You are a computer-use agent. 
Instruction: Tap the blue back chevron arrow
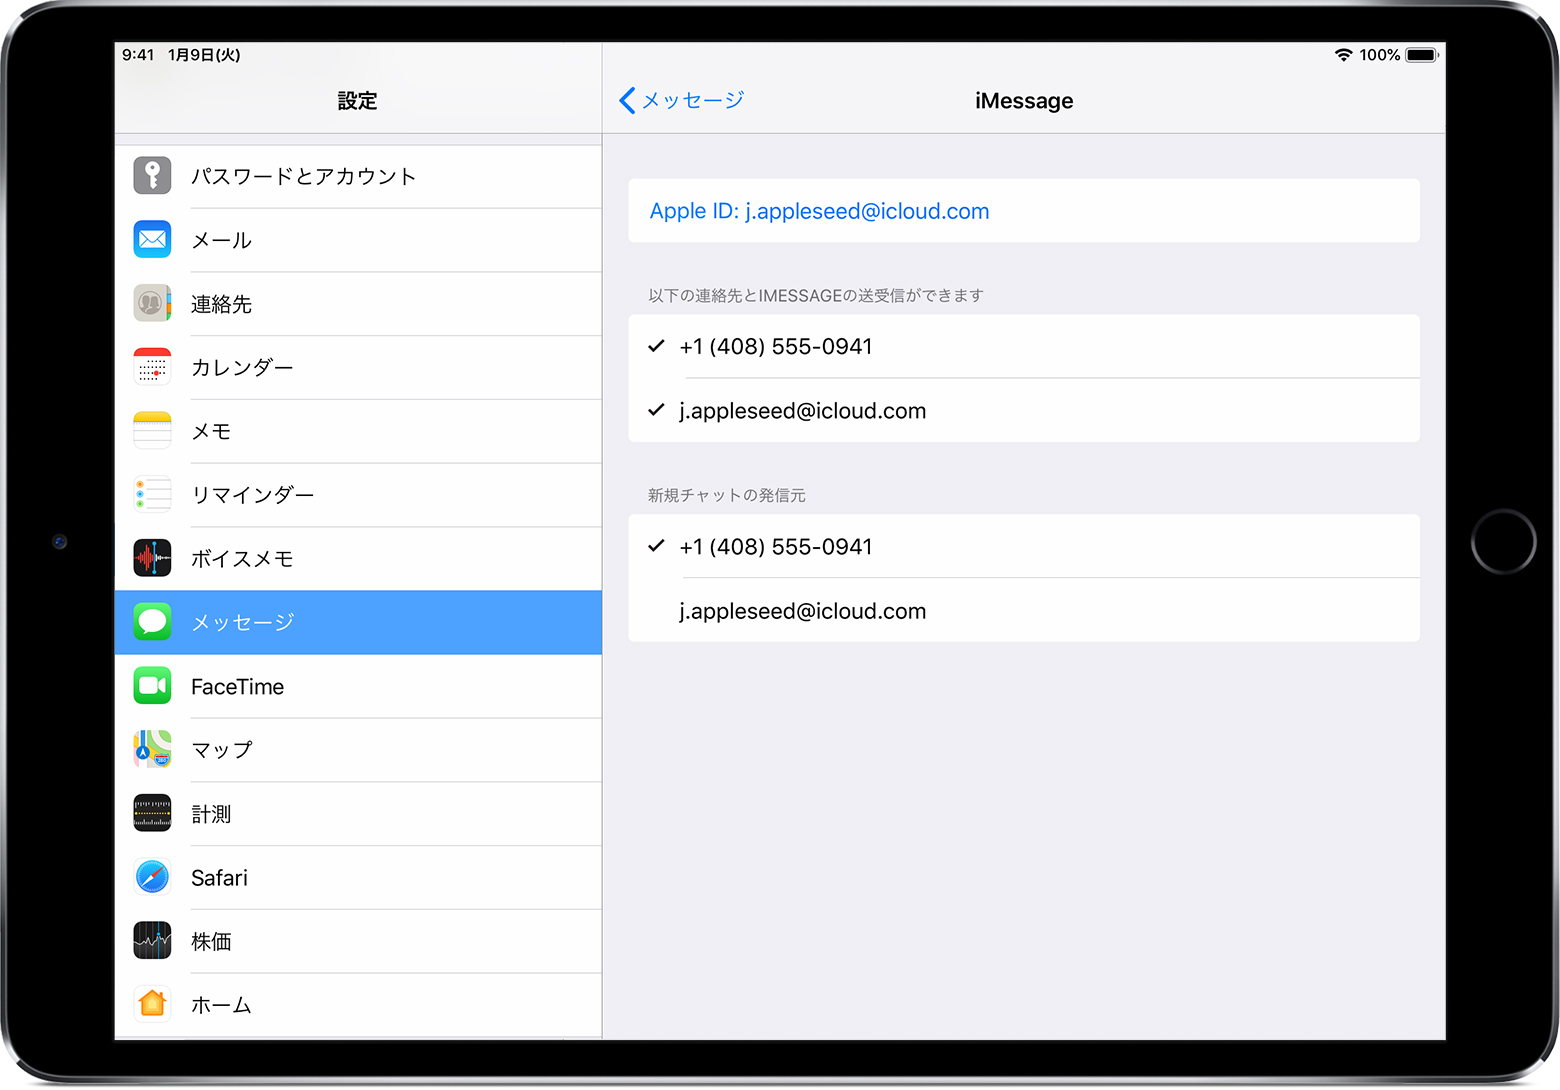click(x=627, y=100)
